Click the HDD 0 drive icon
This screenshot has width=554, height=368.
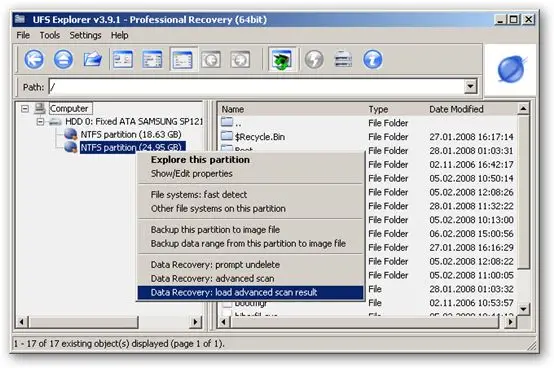pos(55,122)
